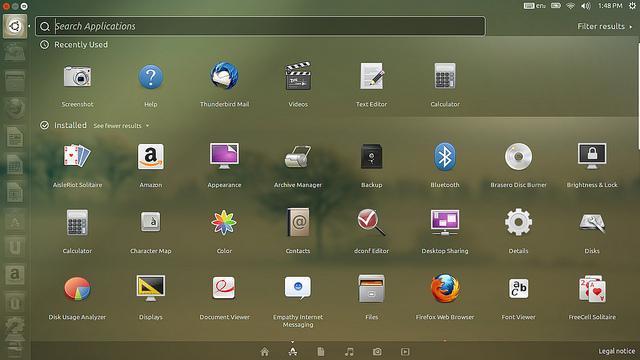The width and height of the screenshot is (640, 360).
Task: Open the keyboard layout indicator
Action: pyautogui.click(x=535, y=6)
